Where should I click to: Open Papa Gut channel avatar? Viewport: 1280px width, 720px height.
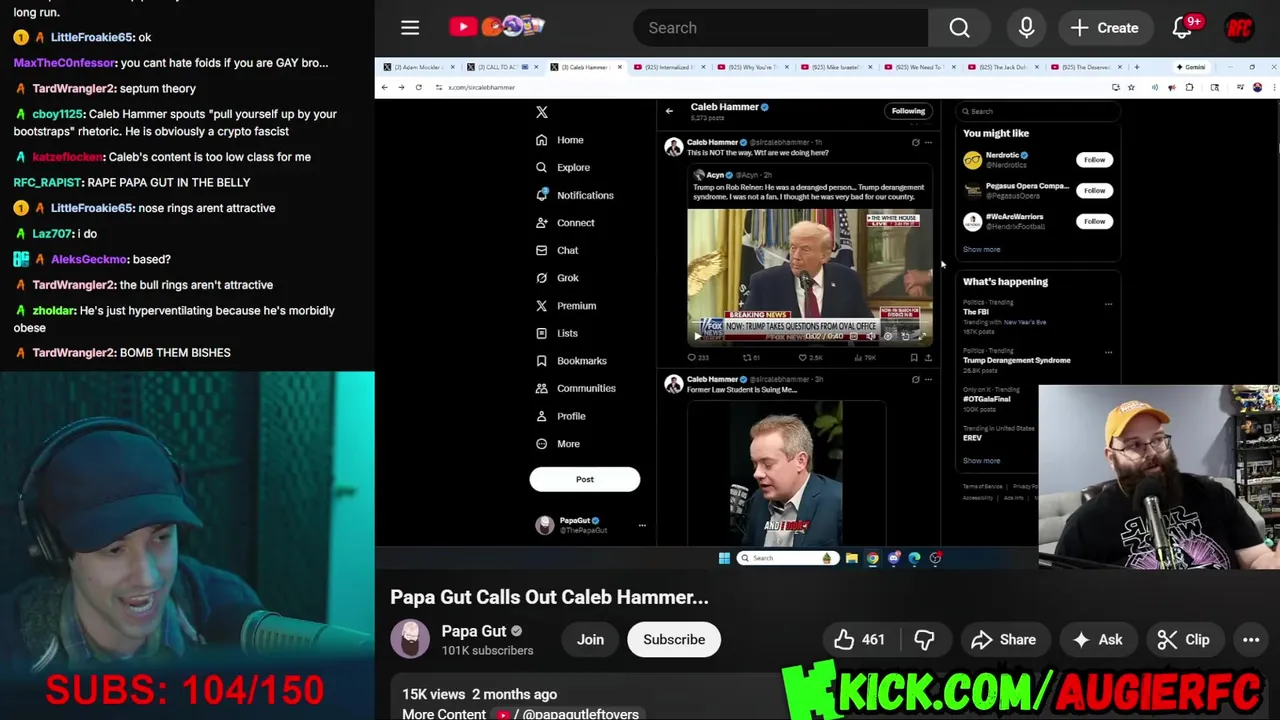pos(410,639)
